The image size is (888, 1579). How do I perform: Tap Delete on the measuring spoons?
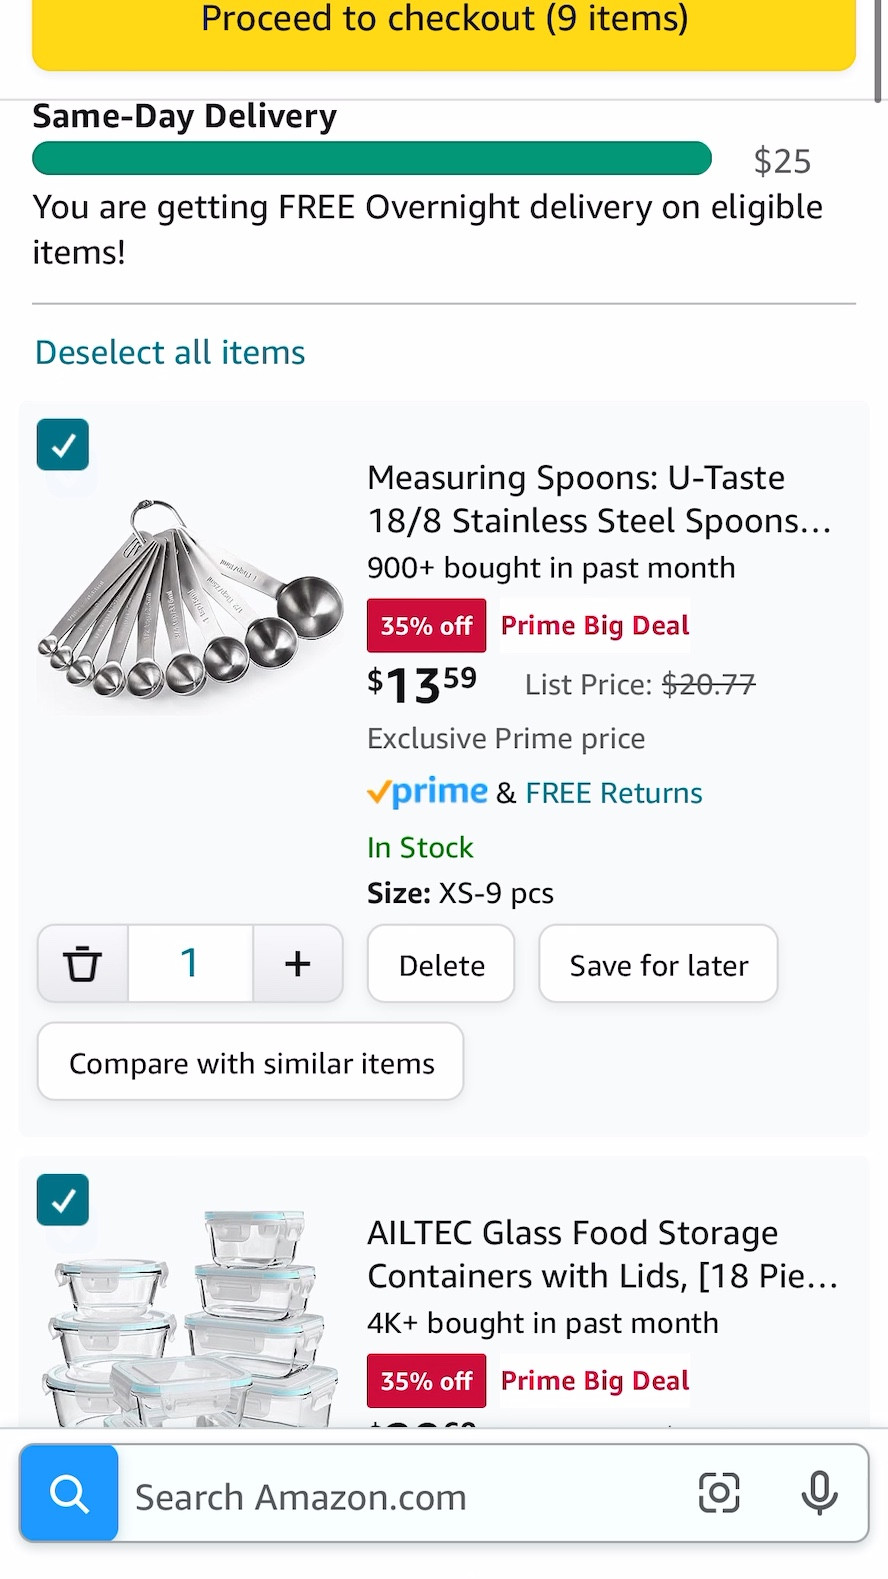click(x=440, y=963)
